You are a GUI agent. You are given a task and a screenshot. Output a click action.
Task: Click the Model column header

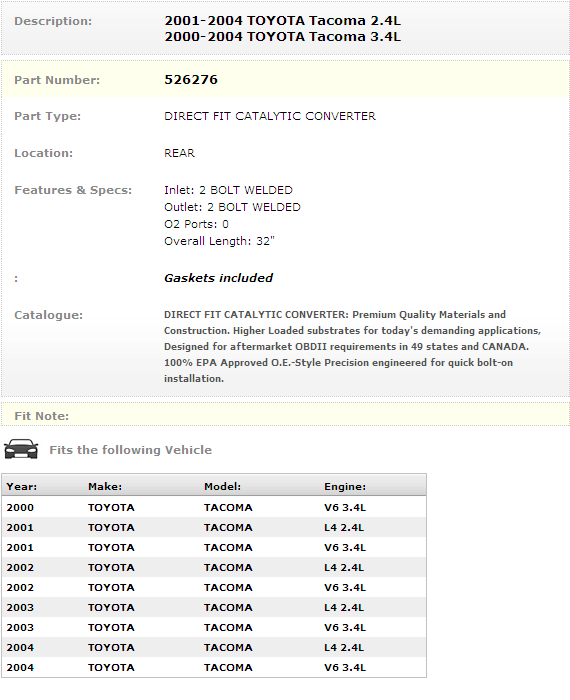[x=222, y=486]
